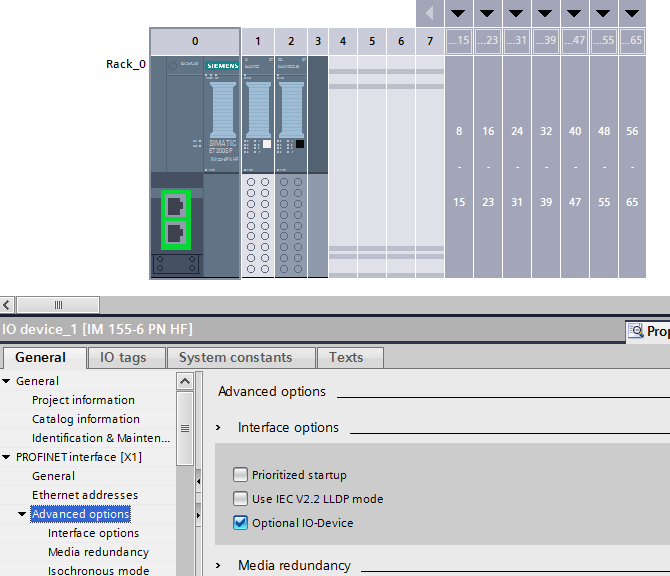
Task: Expand the slot group ...47 arrow
Action: tap(575, 13)
